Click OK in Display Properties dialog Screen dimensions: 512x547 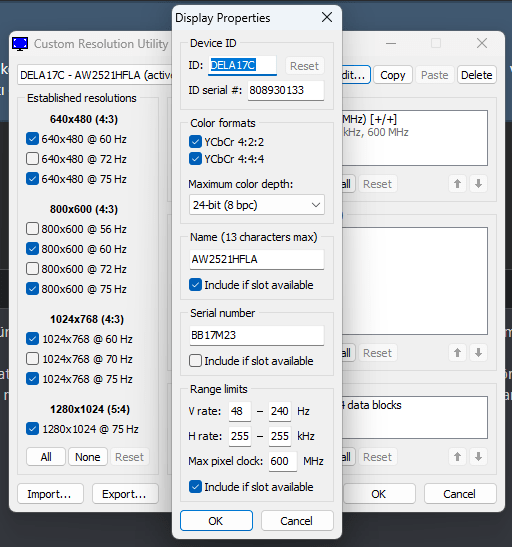[x=216, y=520]
